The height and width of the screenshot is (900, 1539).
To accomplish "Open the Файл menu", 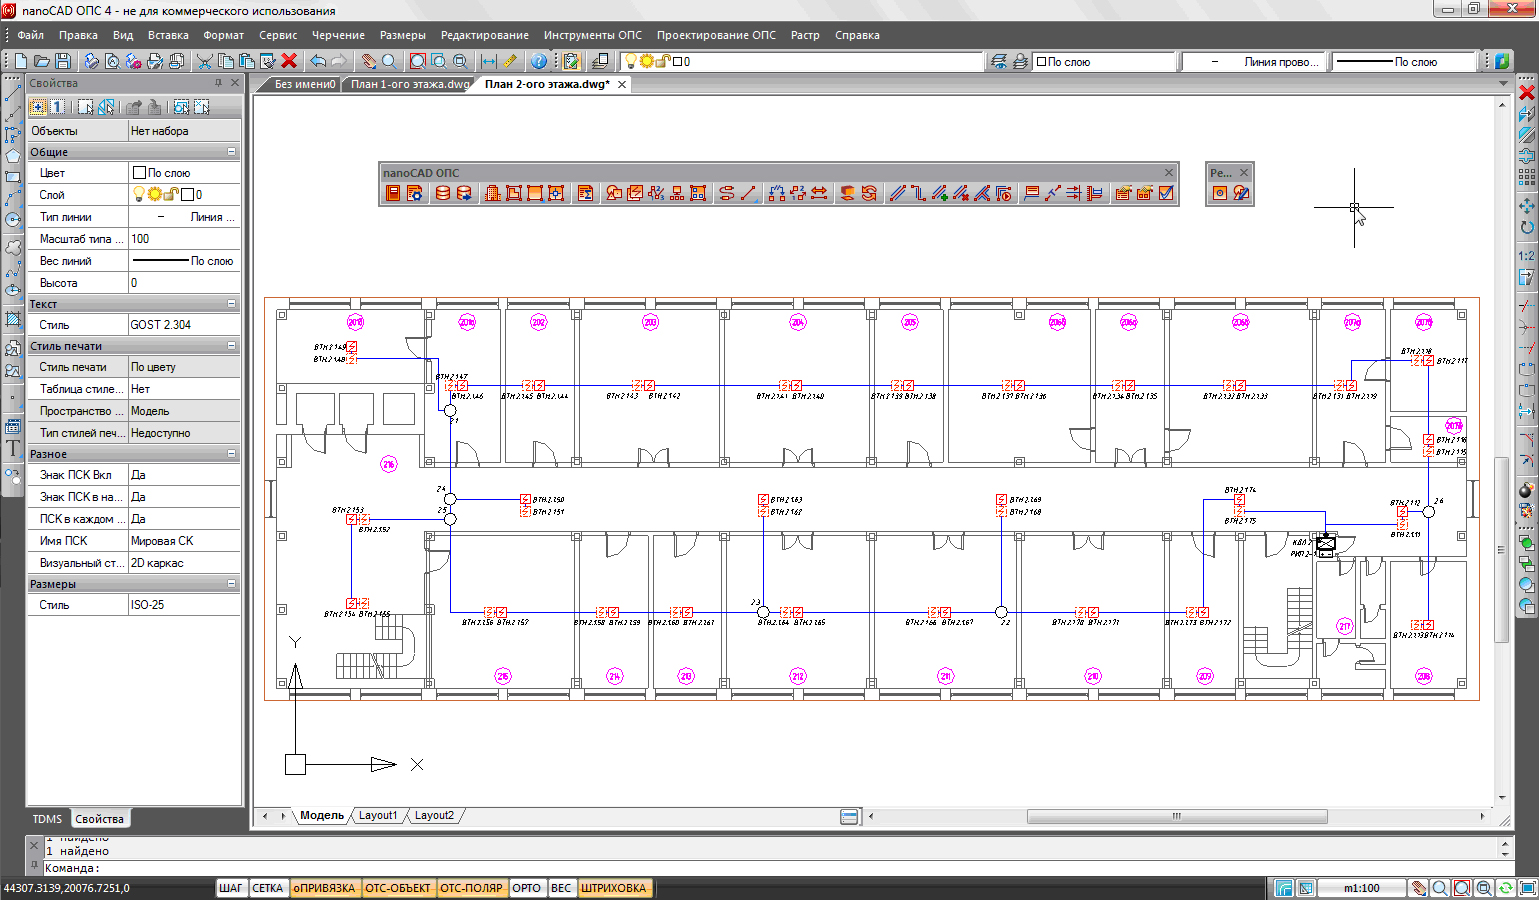I will tap(30, 35).
